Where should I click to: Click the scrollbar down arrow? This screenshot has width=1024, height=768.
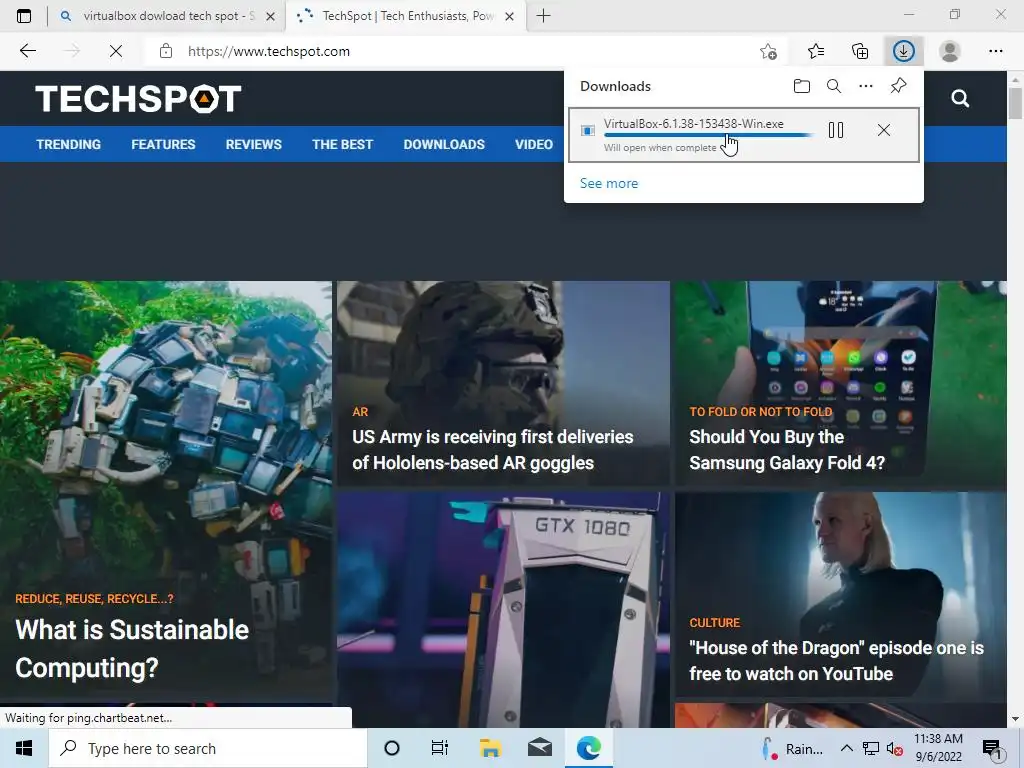1015,719
